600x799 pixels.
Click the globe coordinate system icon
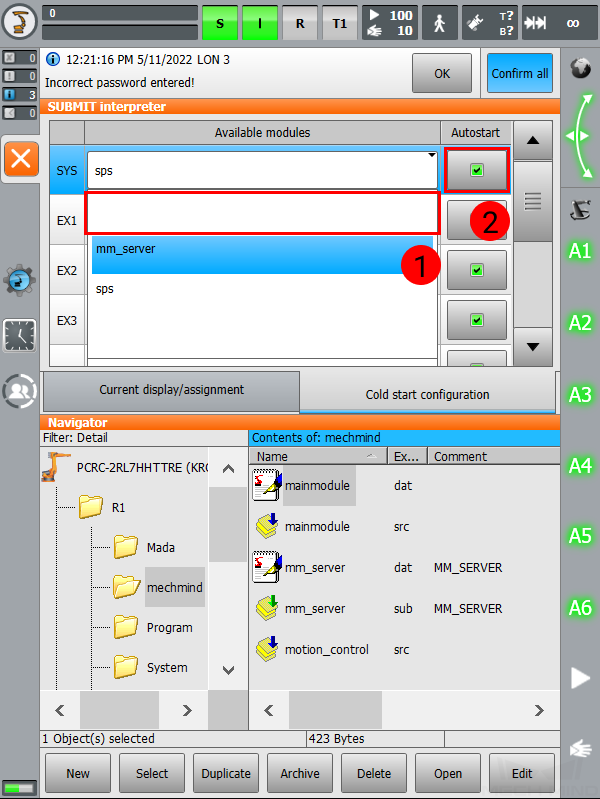tap(581, 68)
